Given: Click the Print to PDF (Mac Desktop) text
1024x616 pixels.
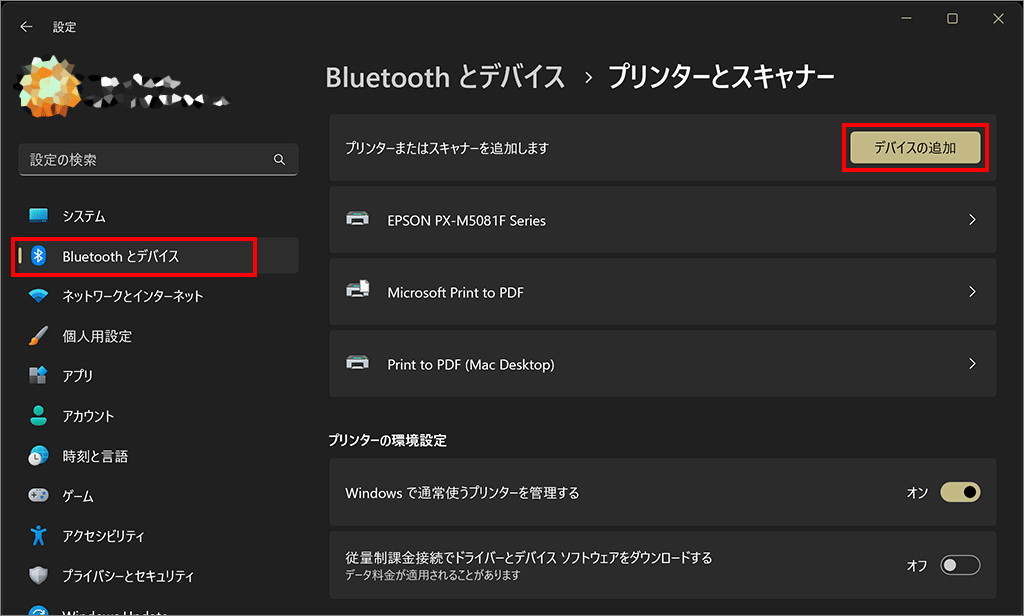Looking at the screenshot, I should [471, 365].
